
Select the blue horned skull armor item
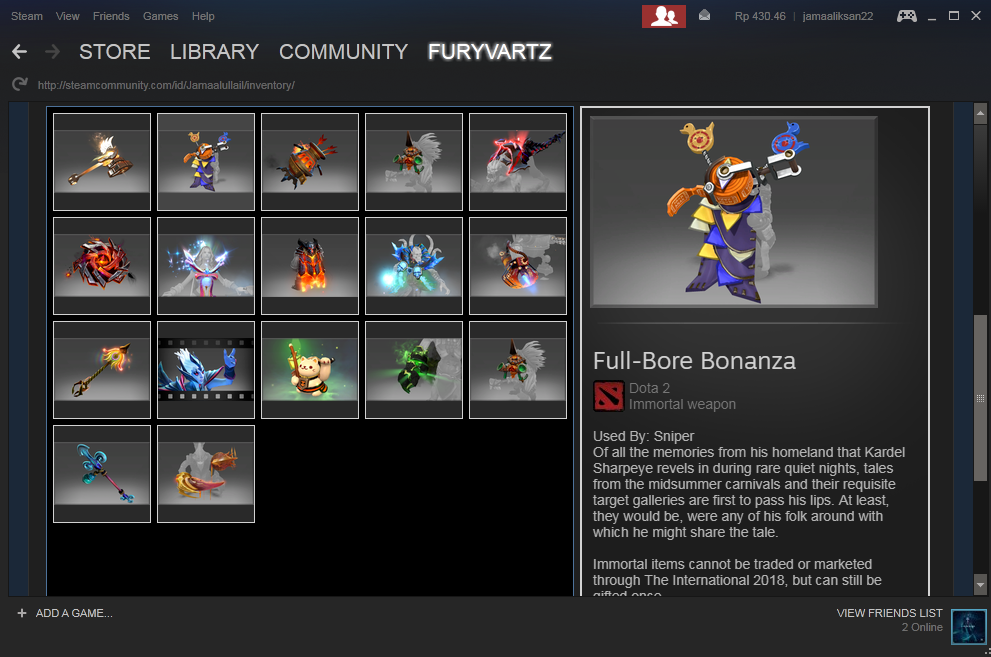pos(414,266)
